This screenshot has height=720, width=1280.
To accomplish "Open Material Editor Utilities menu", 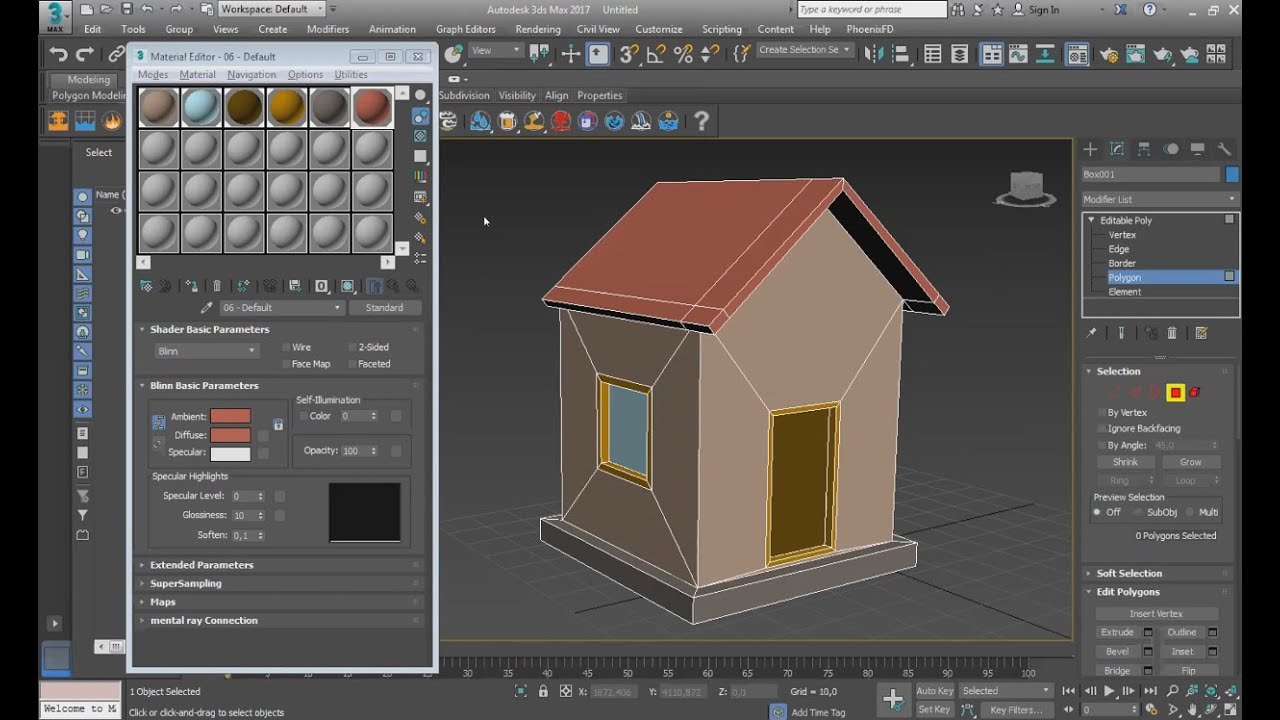I will click(351, 75).
